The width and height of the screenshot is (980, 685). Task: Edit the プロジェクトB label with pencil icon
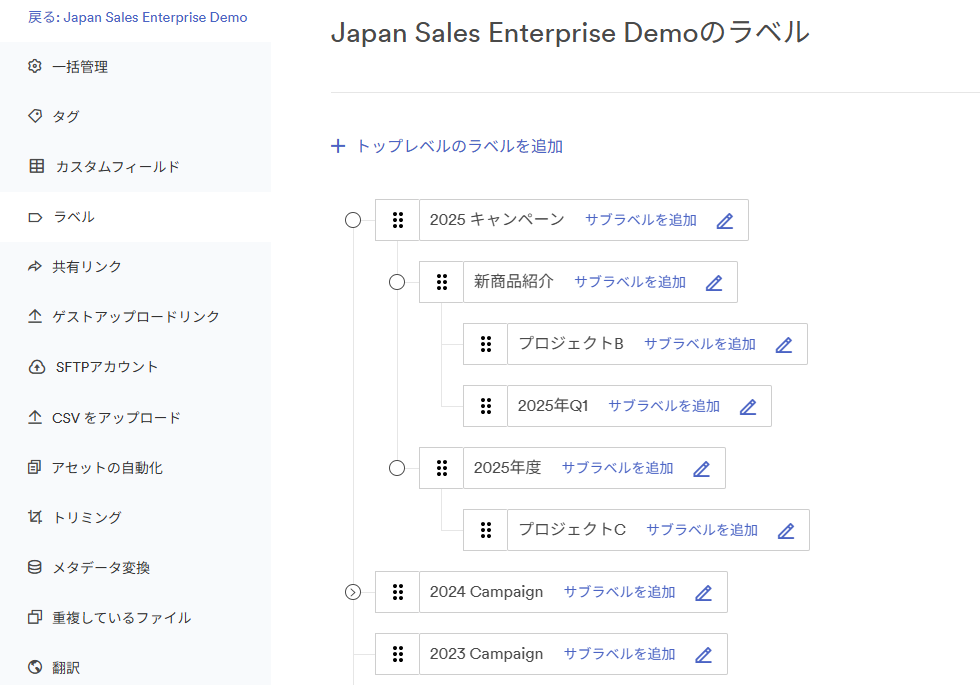[x=784, y=344]
